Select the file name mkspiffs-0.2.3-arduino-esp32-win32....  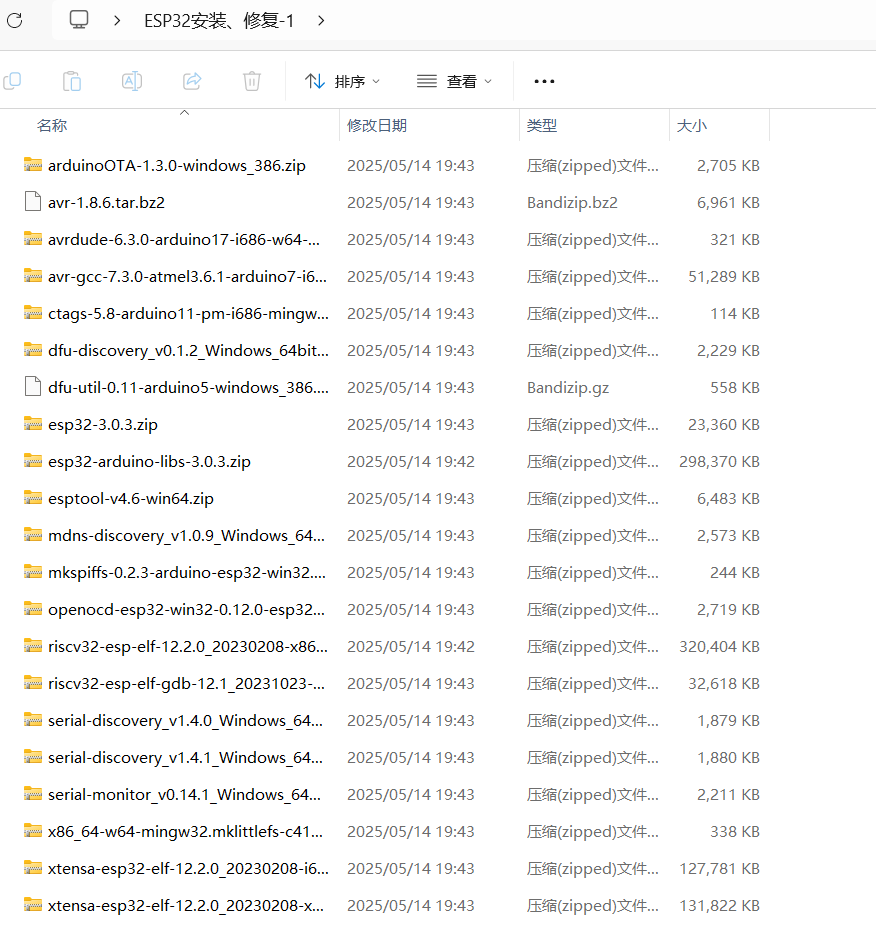coord(187,573)
